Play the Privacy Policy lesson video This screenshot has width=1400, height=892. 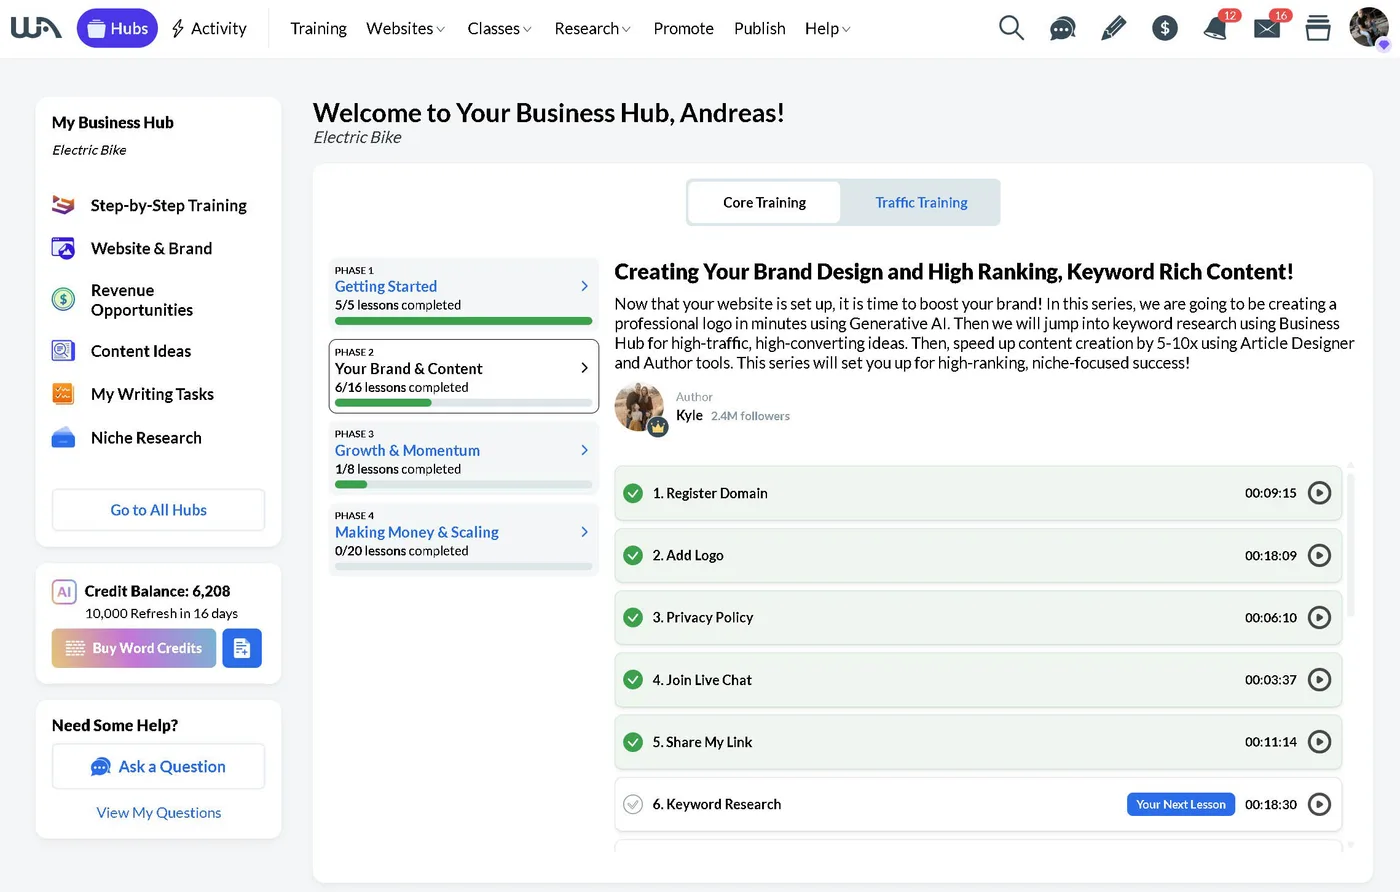click(x=1320, y=617)
